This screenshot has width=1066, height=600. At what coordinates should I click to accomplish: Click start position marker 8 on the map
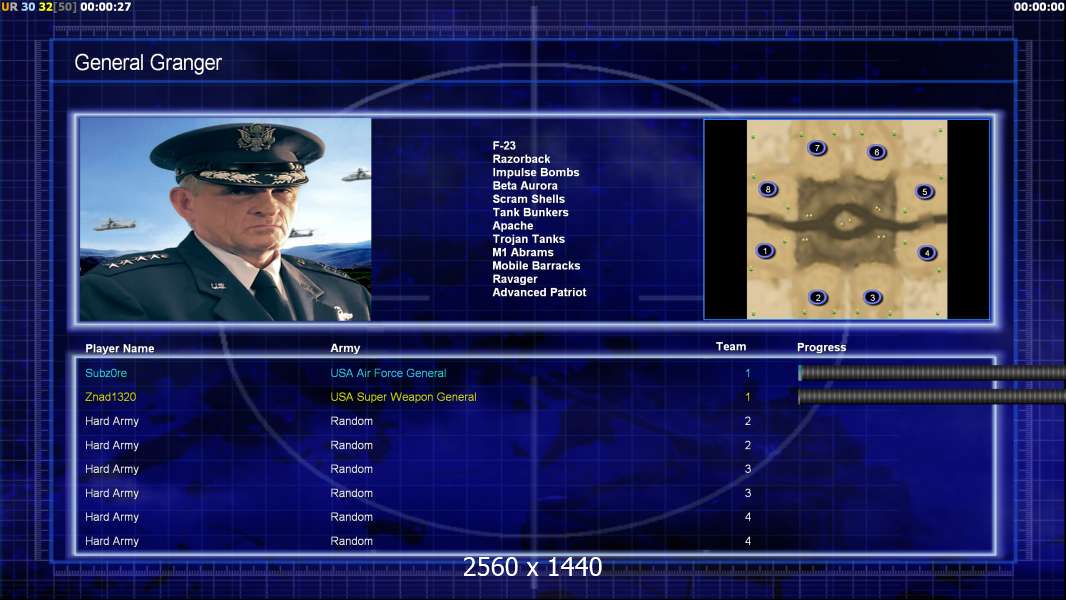[x=768, y=189]
